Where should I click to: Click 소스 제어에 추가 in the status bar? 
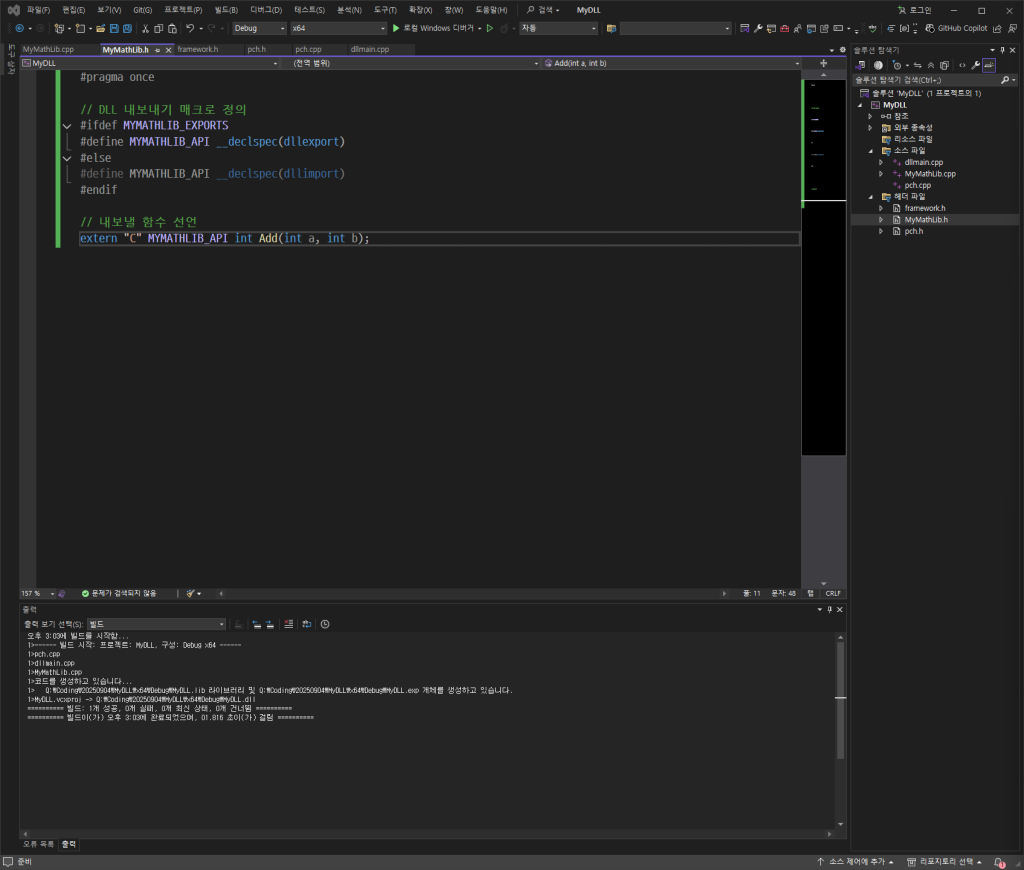tap(856, 862)
